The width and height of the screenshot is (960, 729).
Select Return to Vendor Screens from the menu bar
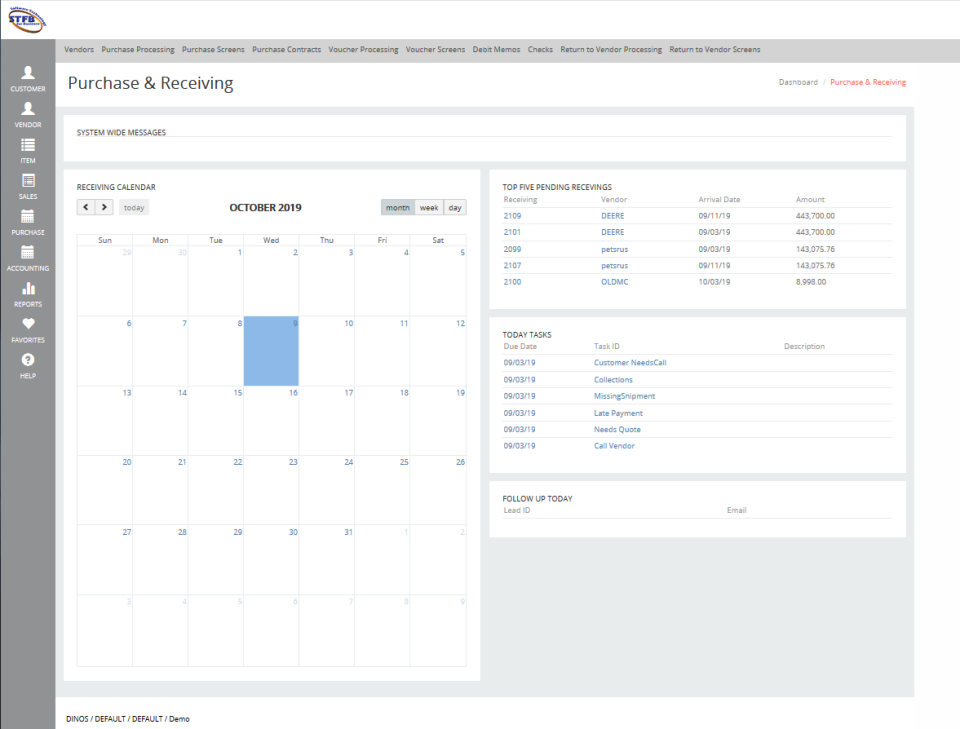point(715,49)
